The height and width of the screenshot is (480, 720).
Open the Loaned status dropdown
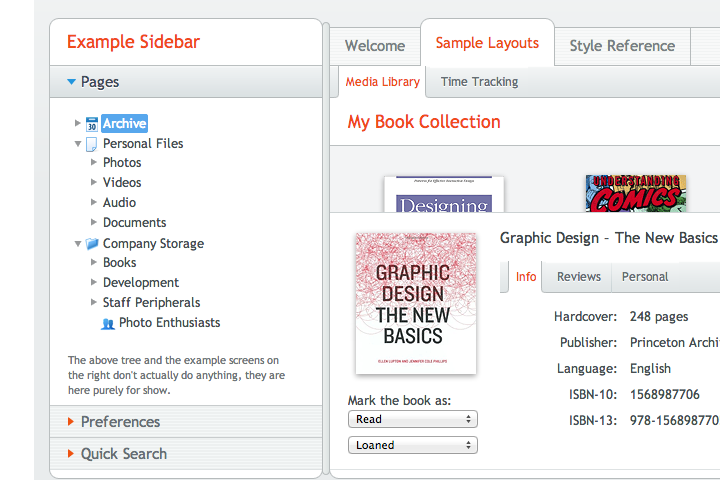tap(412, 446)
